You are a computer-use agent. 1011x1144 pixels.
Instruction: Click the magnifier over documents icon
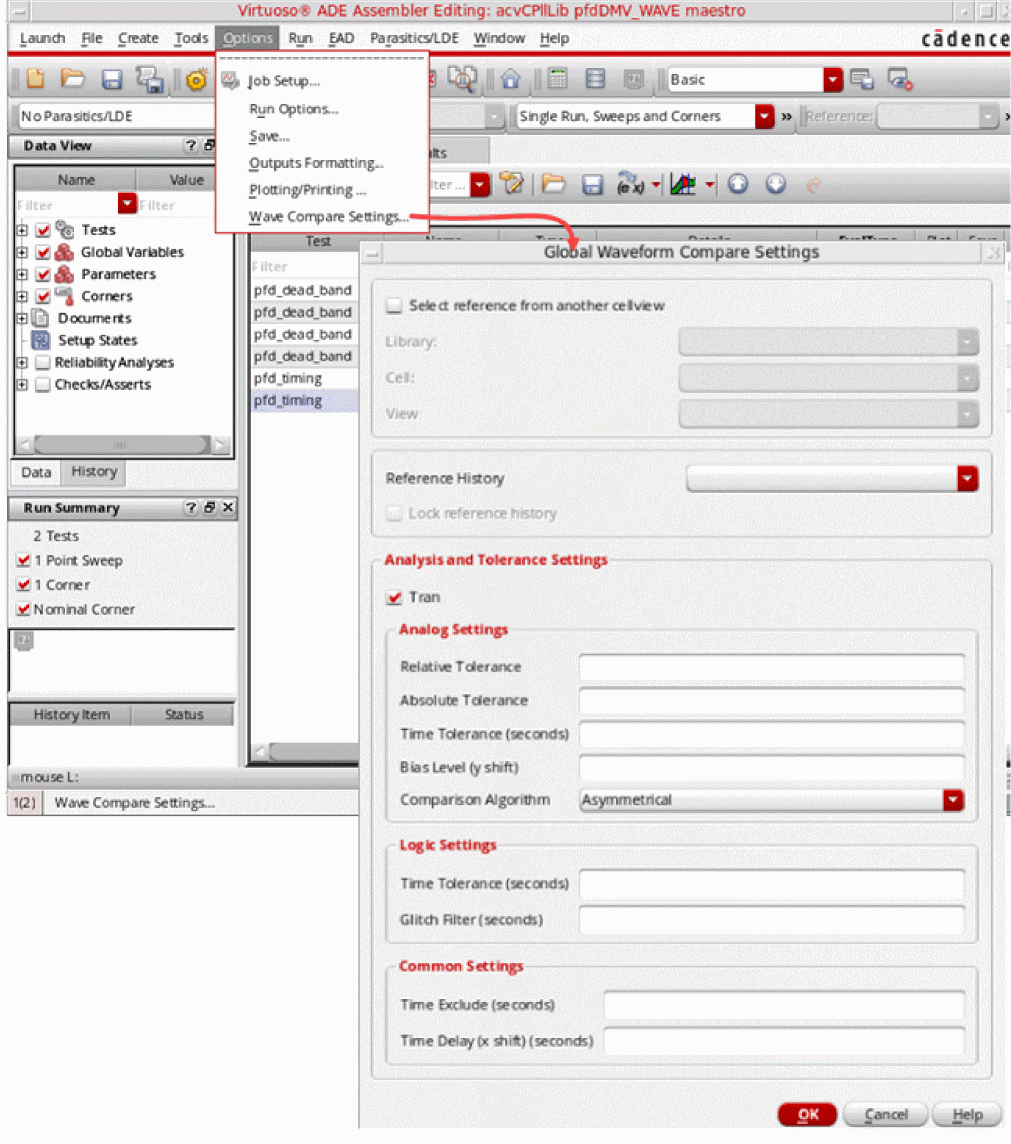[x=462, y=78]
